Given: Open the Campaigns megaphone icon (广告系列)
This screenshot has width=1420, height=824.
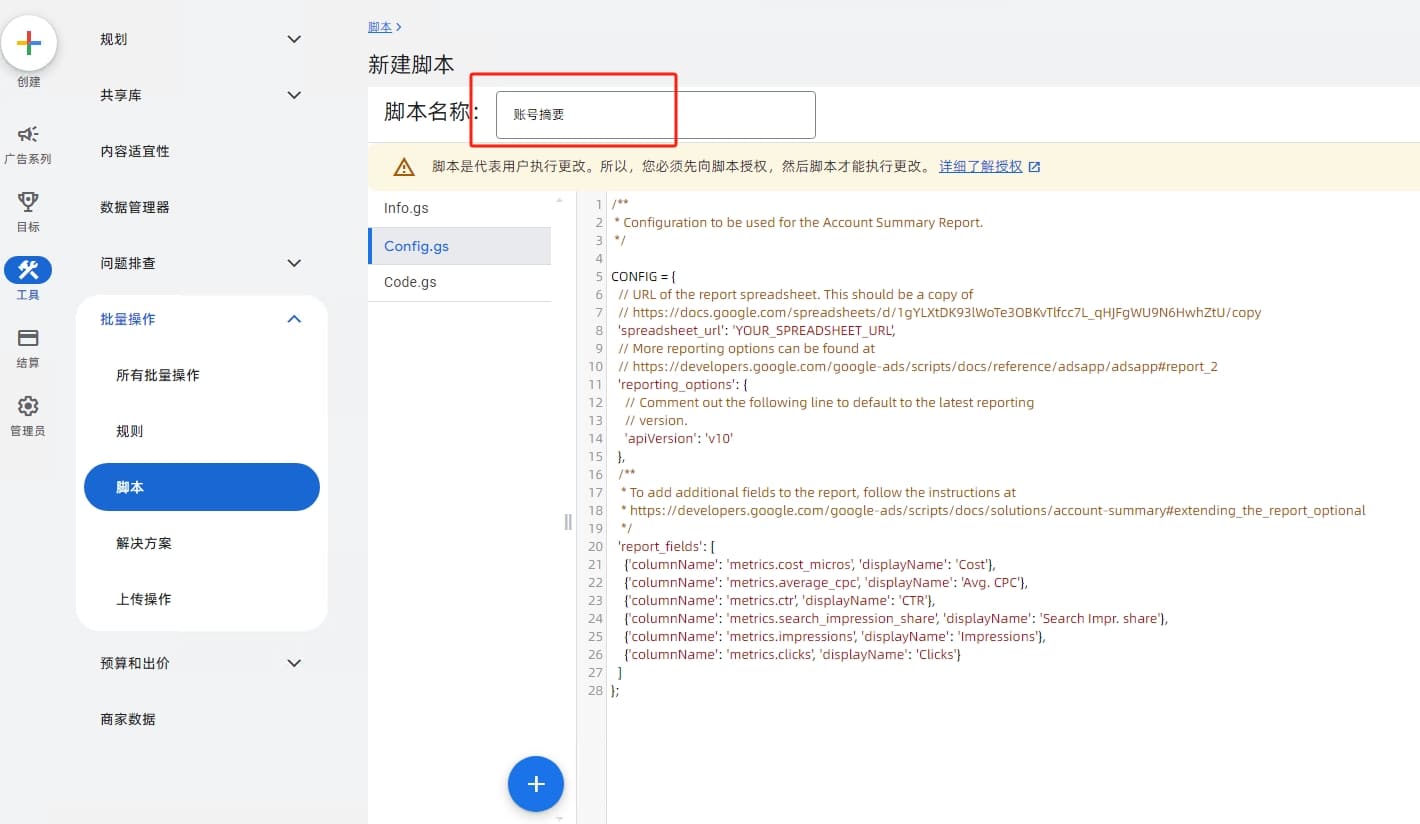Looking at the screenshot, I should (x=28, y=134).
